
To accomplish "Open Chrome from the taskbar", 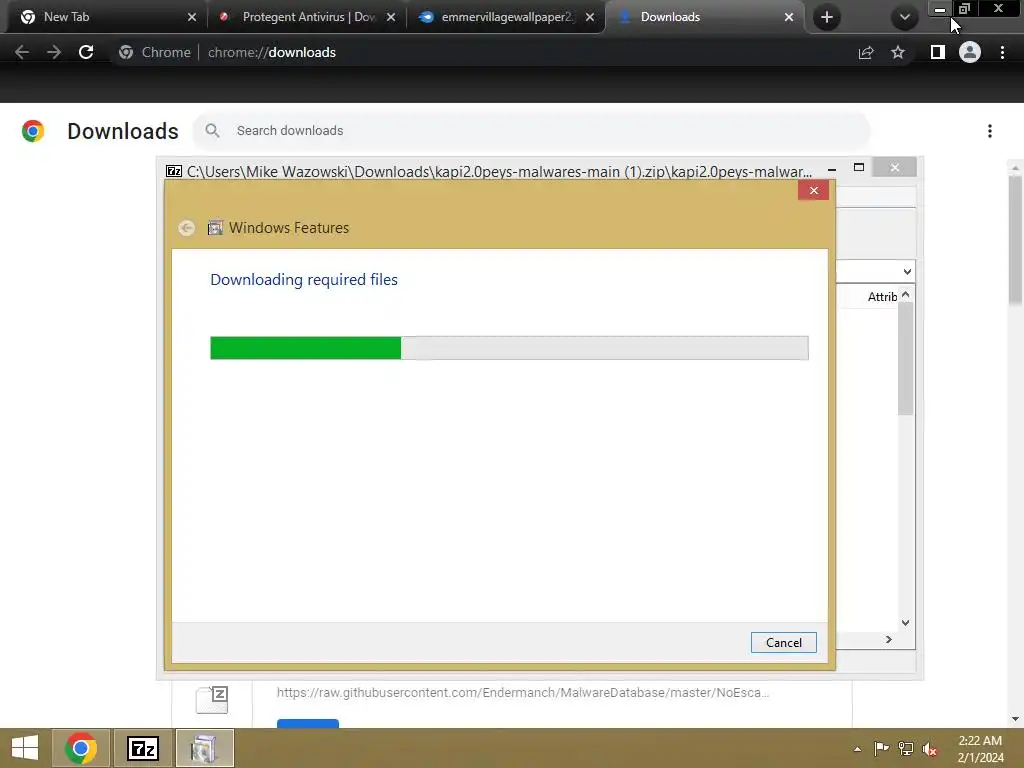I will click(x=81, y=748).
